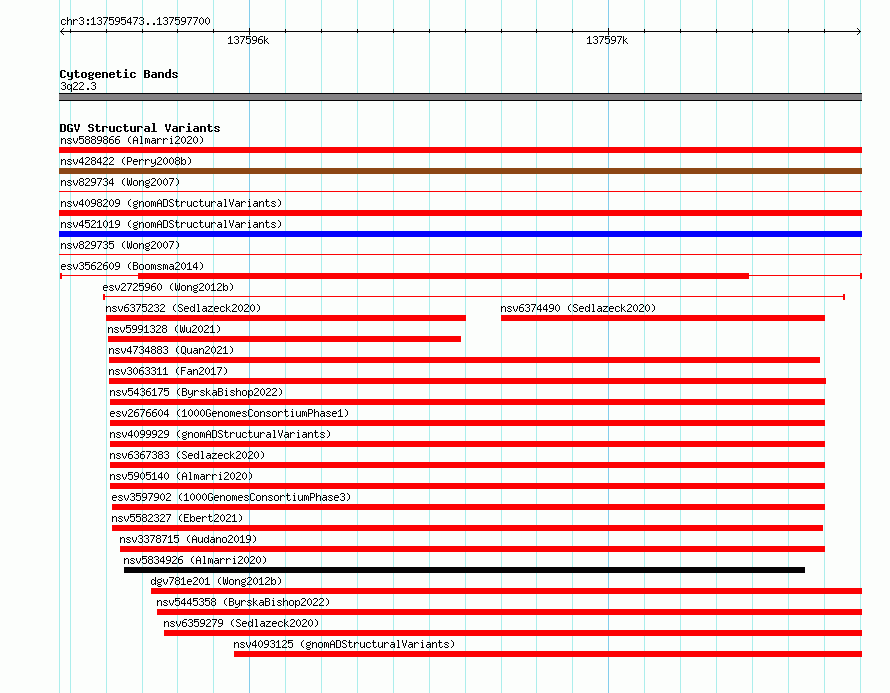
Task: Click the thin esv2725960 variant line
Action: [474, 297]
